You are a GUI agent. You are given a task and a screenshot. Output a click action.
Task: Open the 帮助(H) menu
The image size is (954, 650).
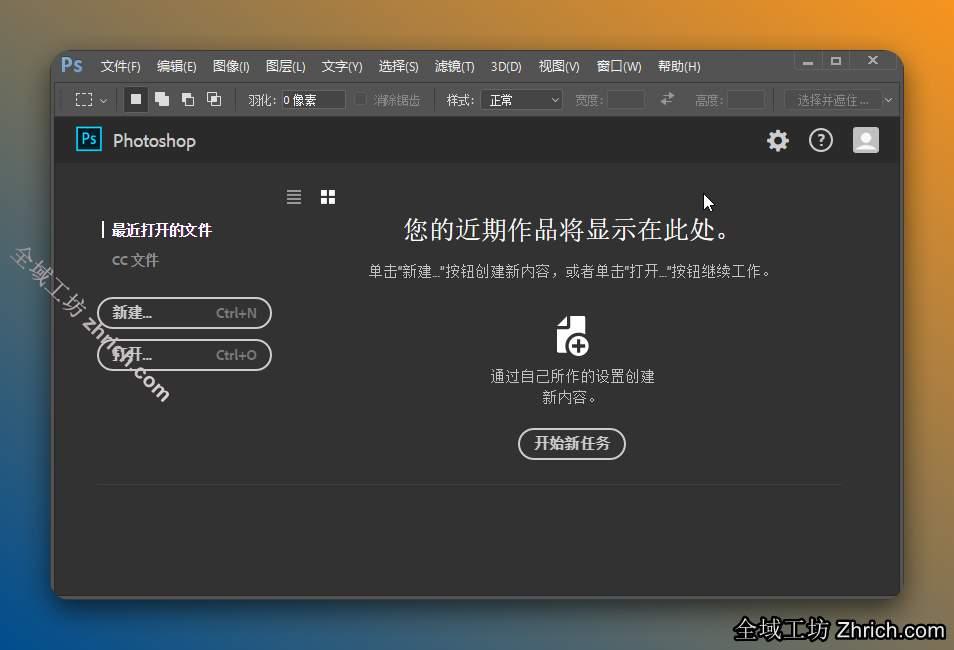[679, 66]
